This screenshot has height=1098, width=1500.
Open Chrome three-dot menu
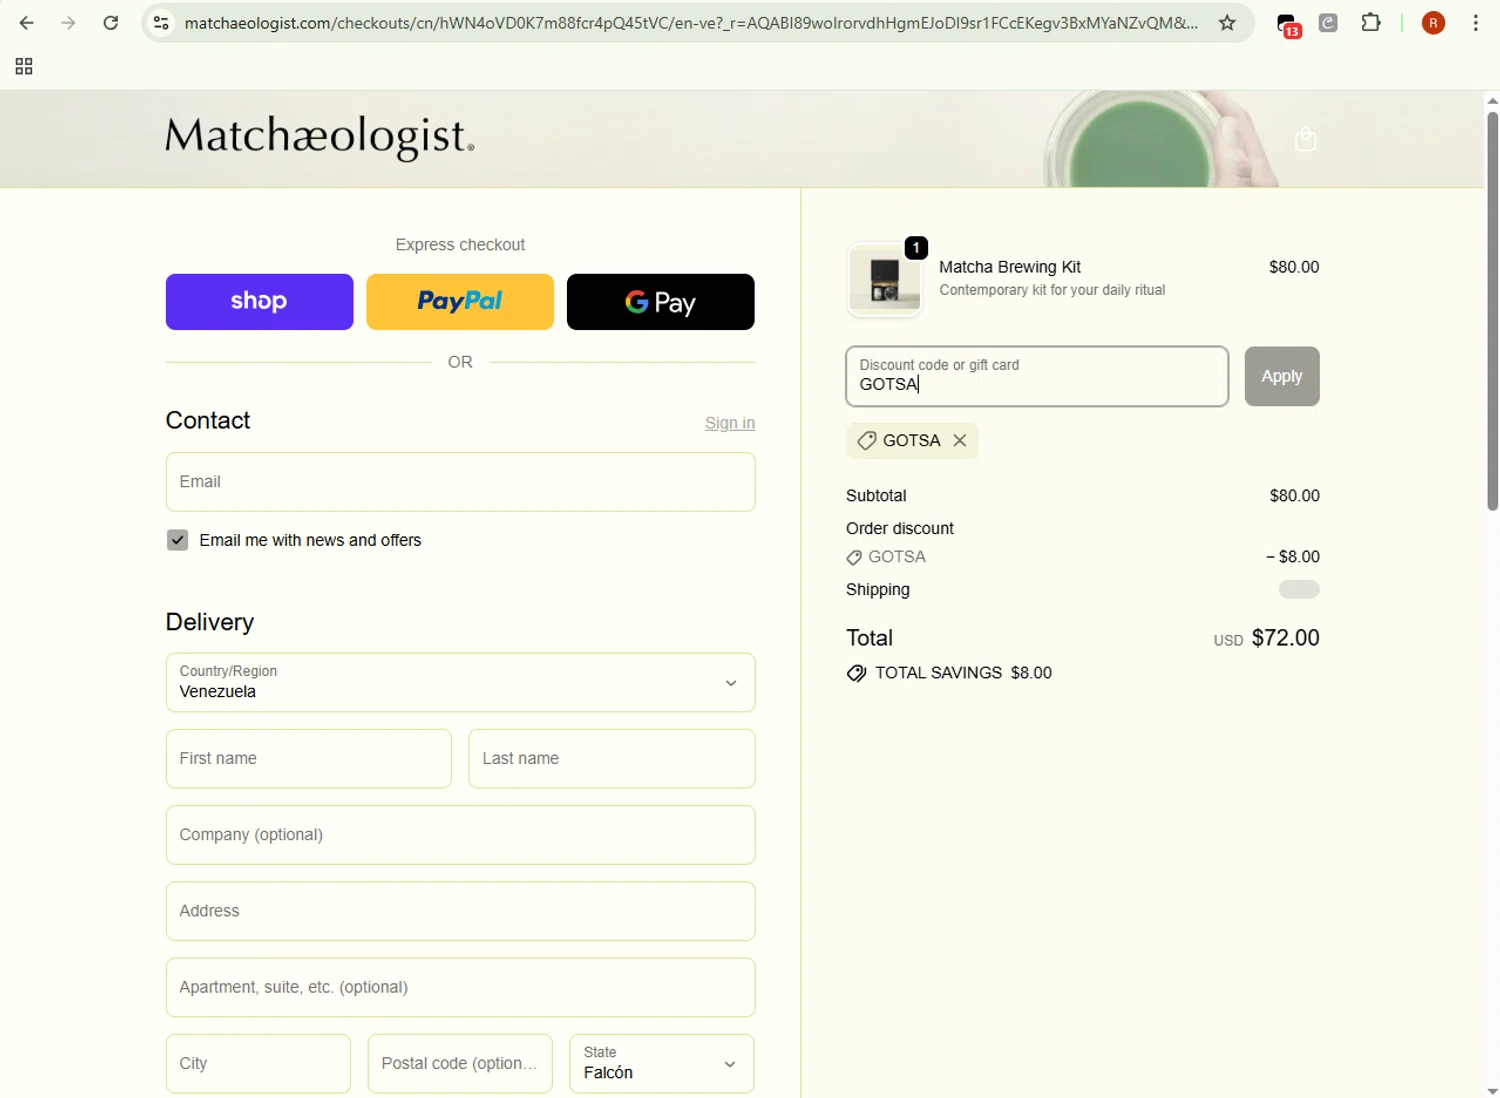1476,23
